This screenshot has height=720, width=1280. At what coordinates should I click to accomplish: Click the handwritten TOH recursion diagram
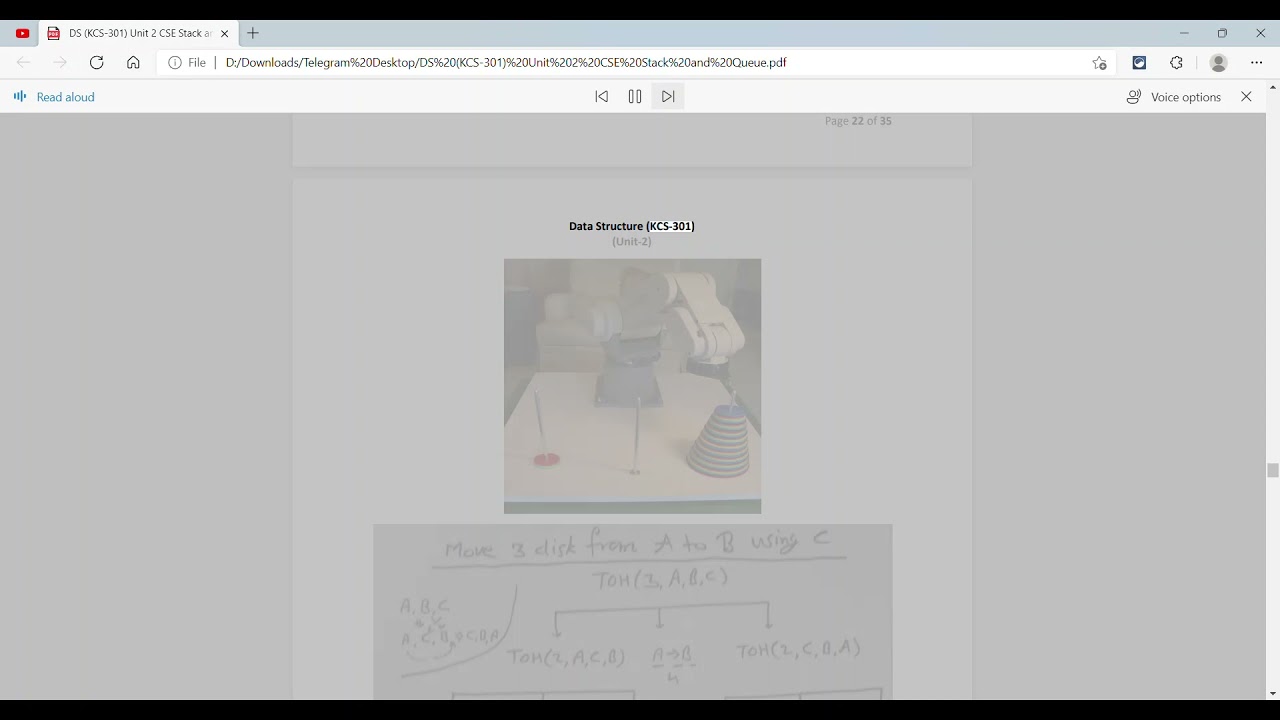pyautogui.click(x=633, y=612)
